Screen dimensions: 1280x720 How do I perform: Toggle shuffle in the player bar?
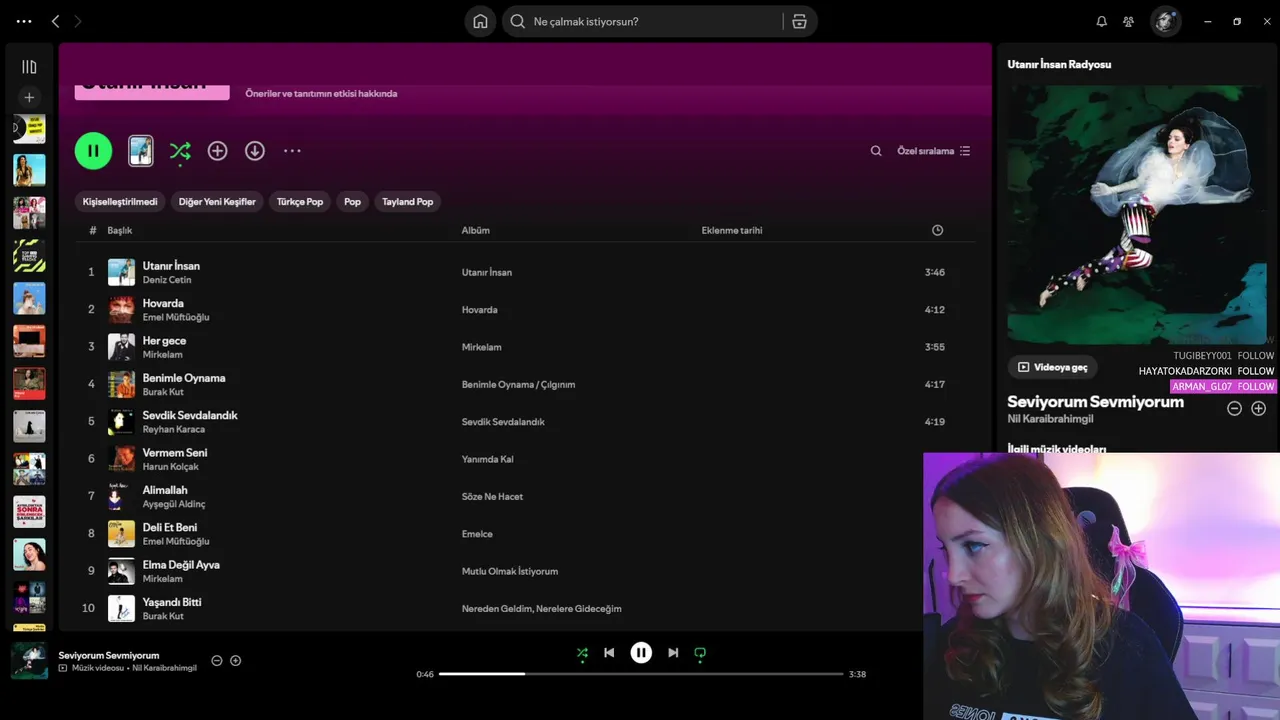tap(582, 653)
